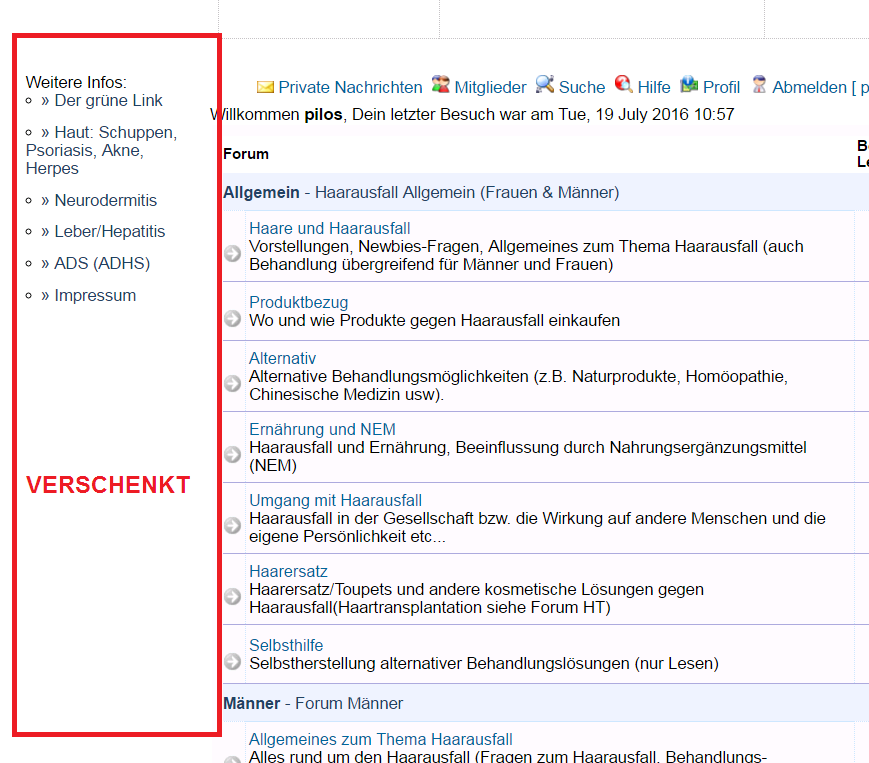
Task: Click arrow icon beside Ernährung und NEM
Action: click(233, 454)
